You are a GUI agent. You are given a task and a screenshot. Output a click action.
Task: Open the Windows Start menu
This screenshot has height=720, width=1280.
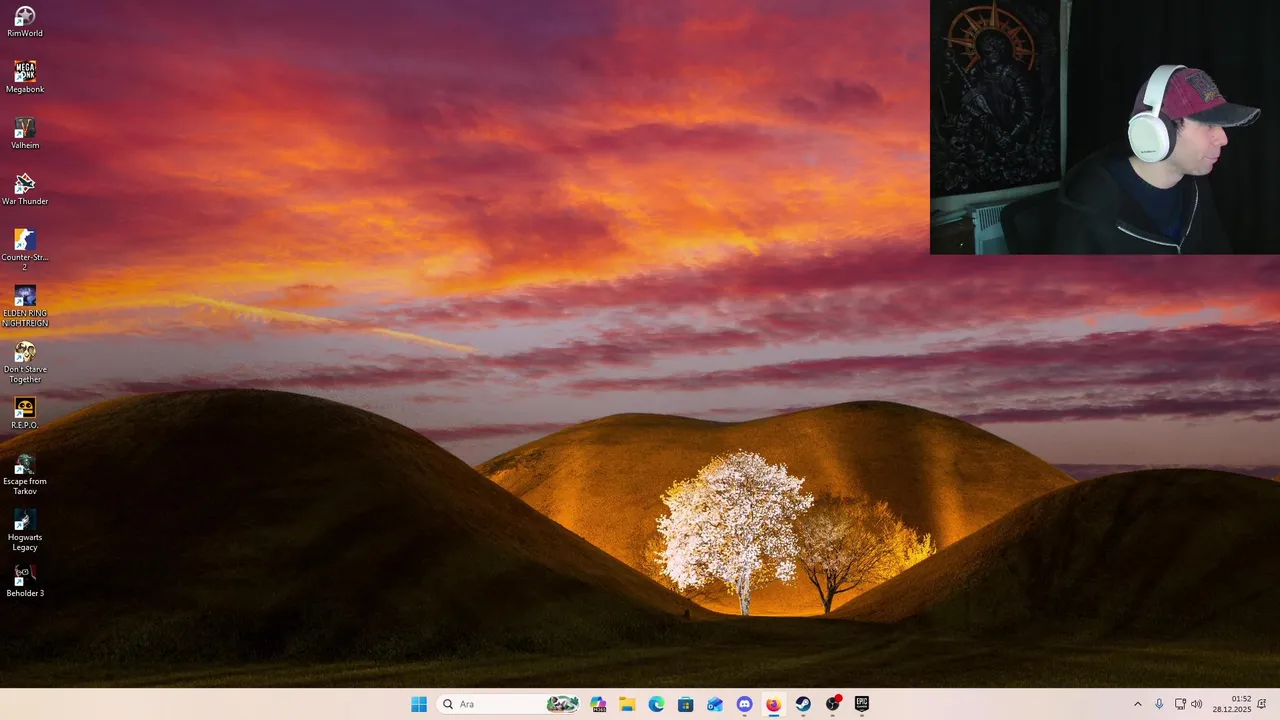pos(419,704)
